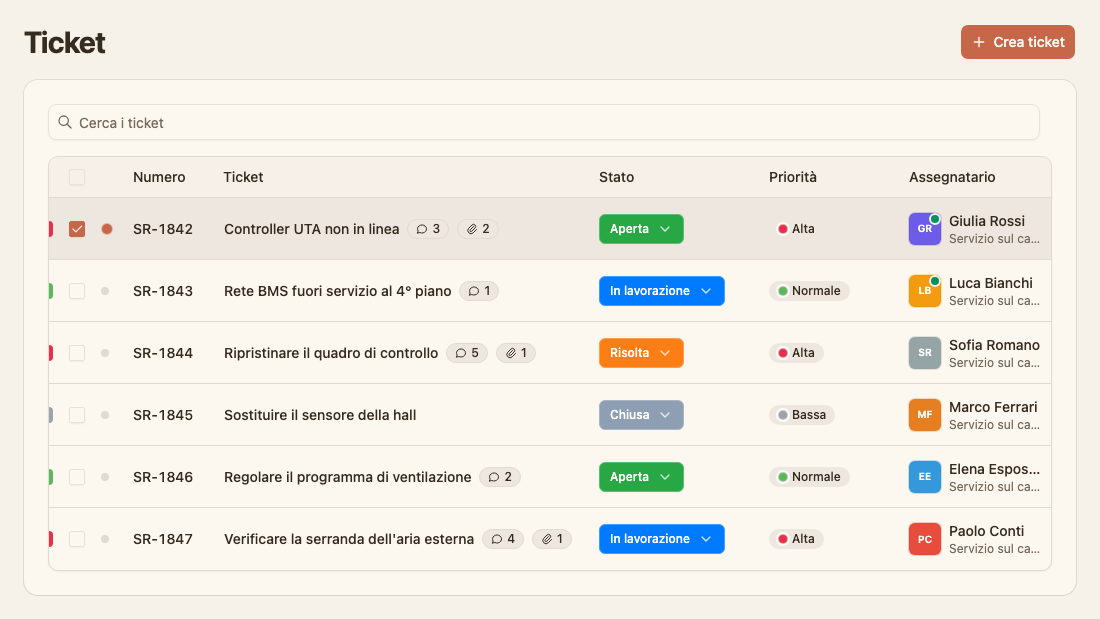The image size is (1100, 619).
Task: Click the status dot for SR-1847
Action: [105, 539]
